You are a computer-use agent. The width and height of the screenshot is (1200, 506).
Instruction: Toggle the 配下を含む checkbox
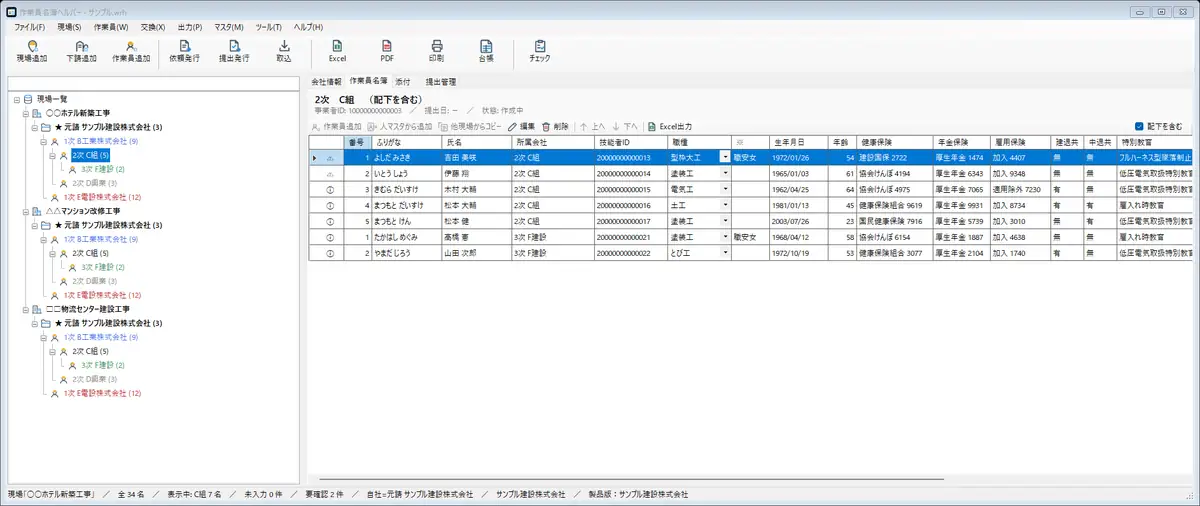point(1139,127)
